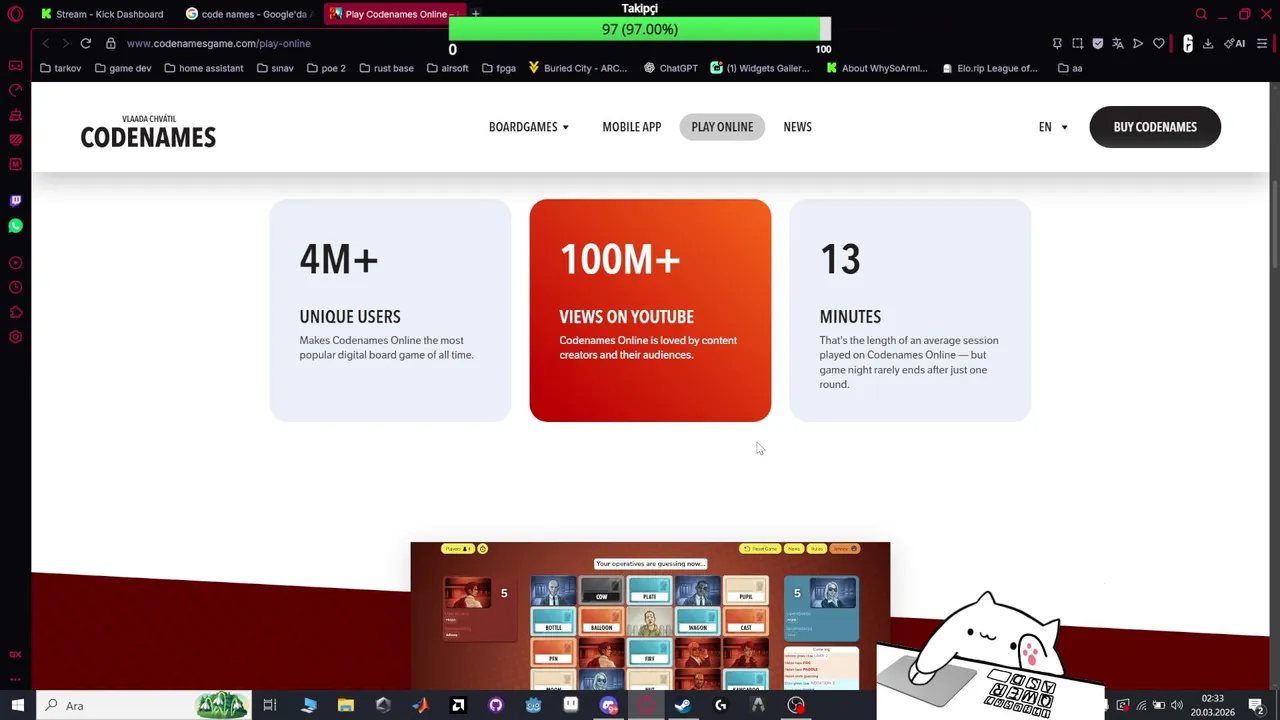Click the 4M+ Unique Users card
The width and height of the screenshot is (1280, 720).
(x=390, y=310)
